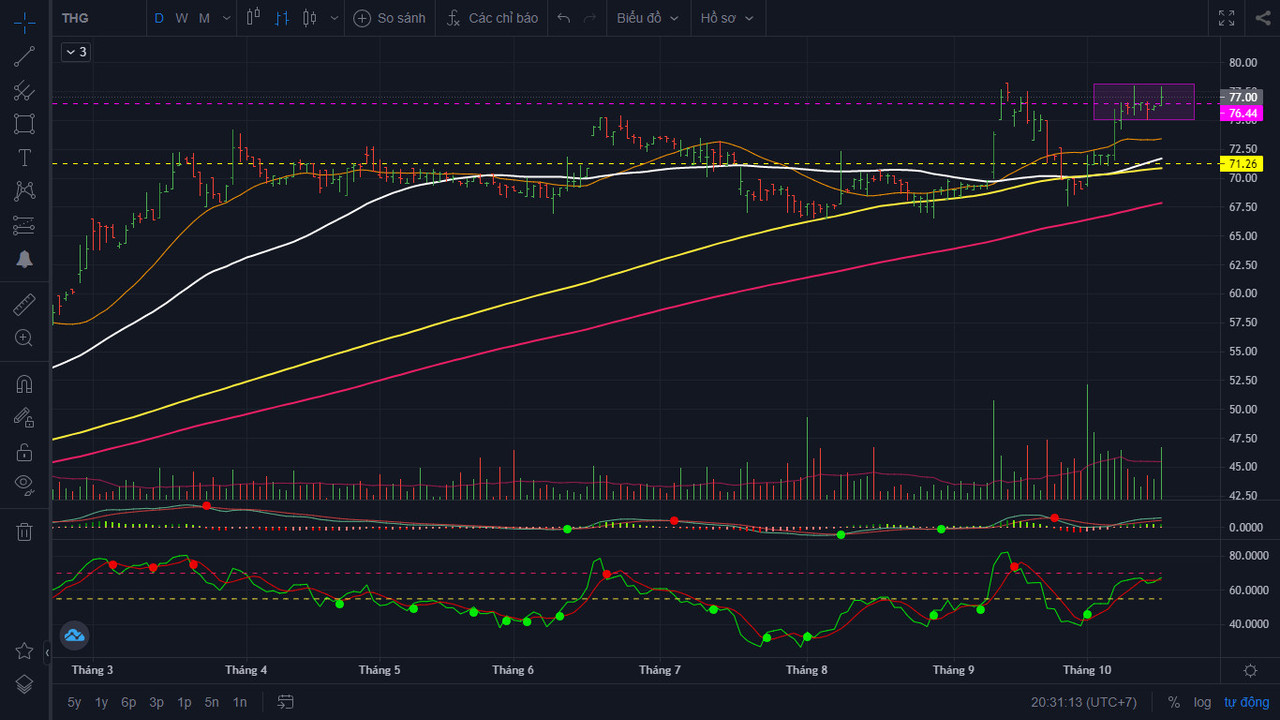Switch to the D daily interval
Viewport: 1280px width, 720px height.
click(x=159, y=18)
